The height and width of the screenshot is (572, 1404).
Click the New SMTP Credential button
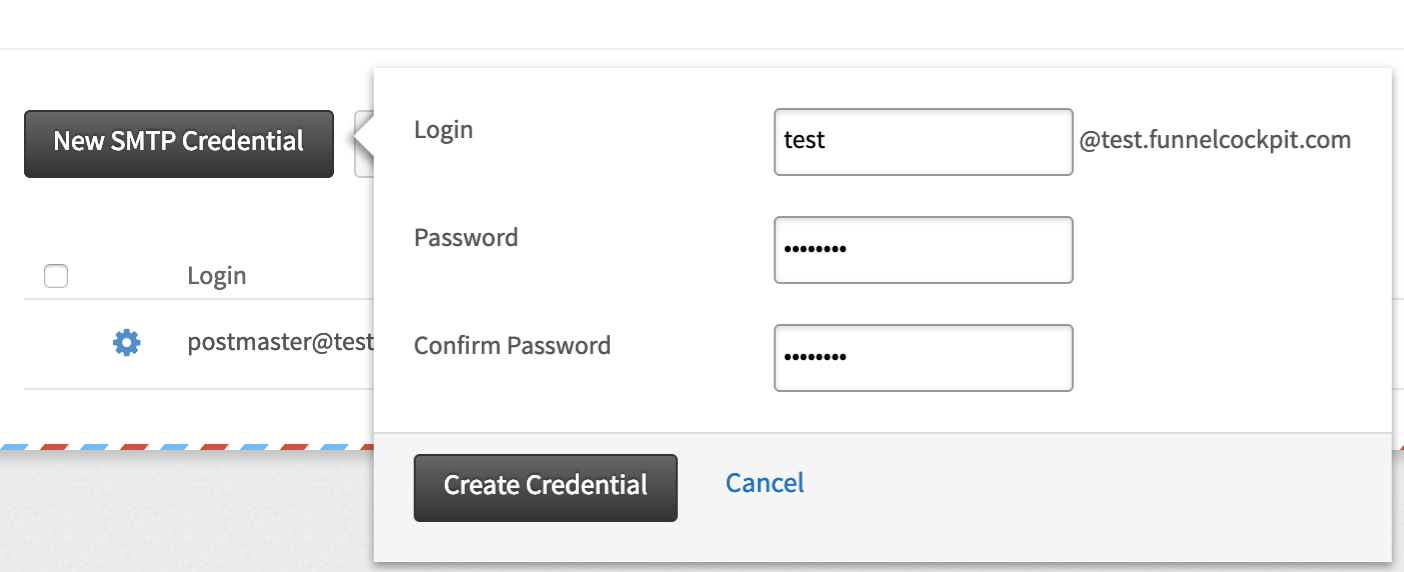coord(179,144)
